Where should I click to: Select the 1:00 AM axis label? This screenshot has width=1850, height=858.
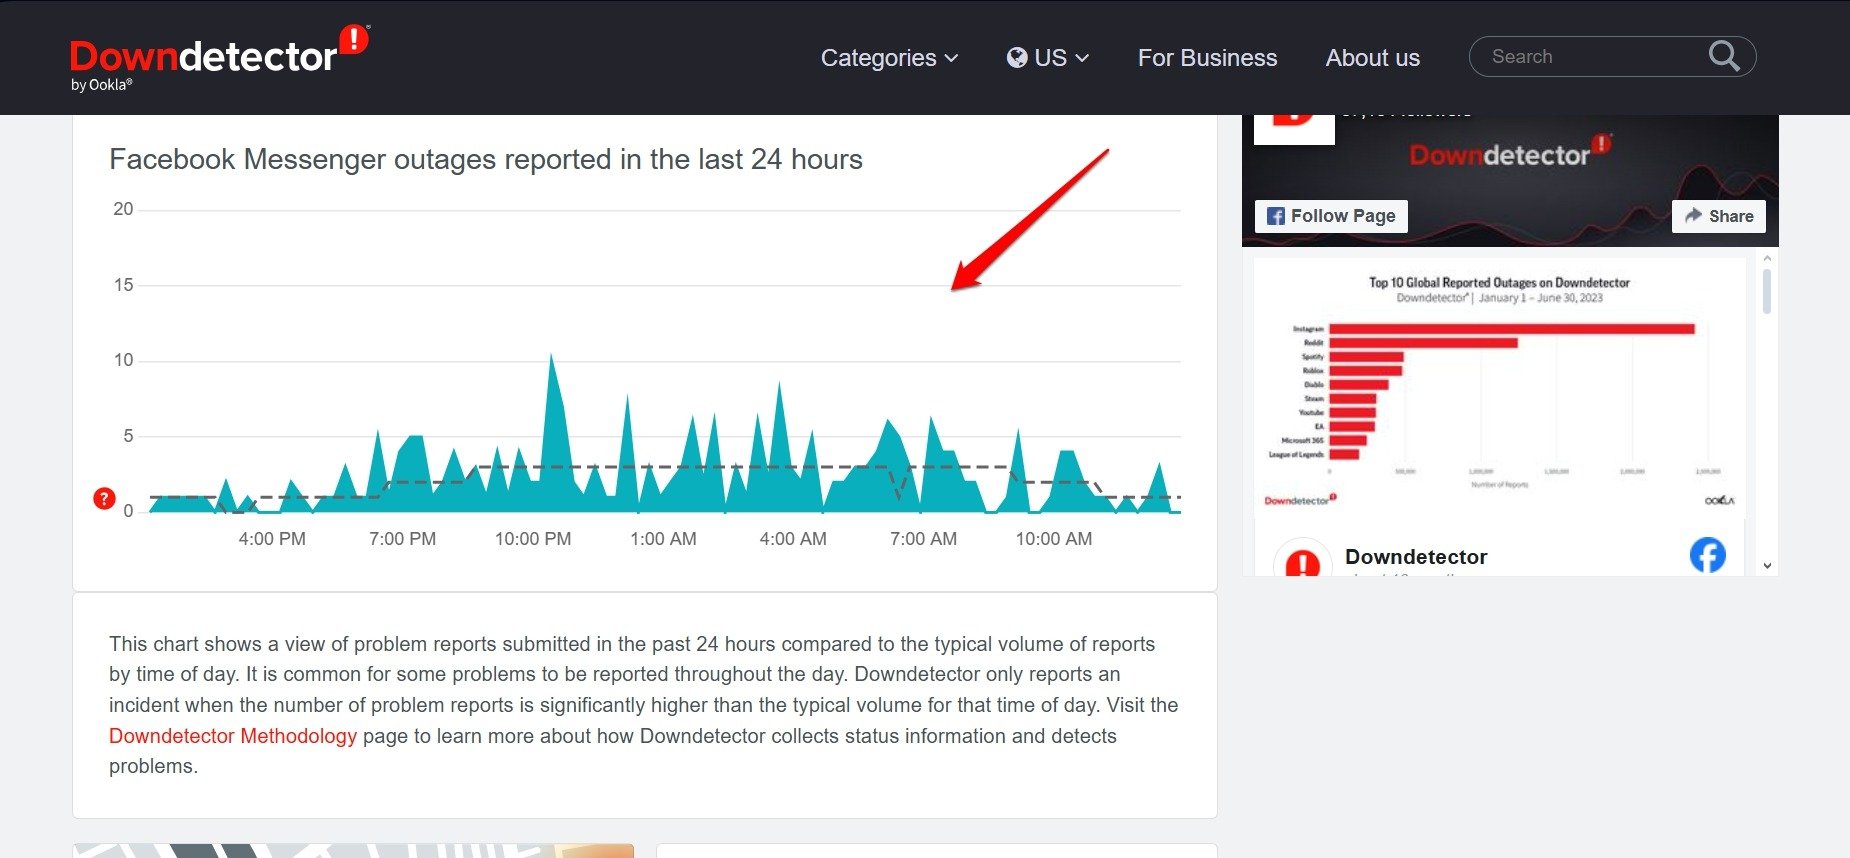[663, 539]
